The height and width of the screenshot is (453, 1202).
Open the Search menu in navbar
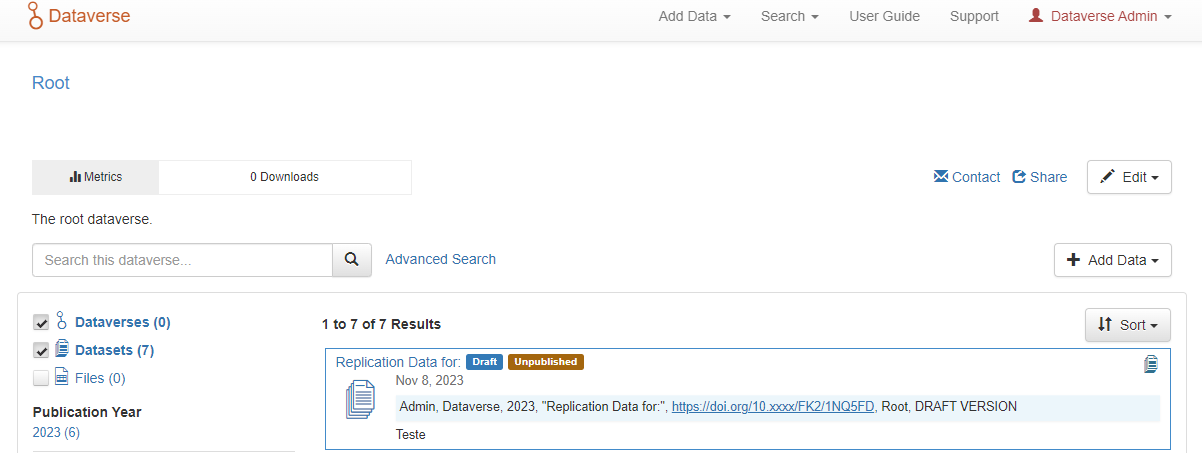pos(789,16)
